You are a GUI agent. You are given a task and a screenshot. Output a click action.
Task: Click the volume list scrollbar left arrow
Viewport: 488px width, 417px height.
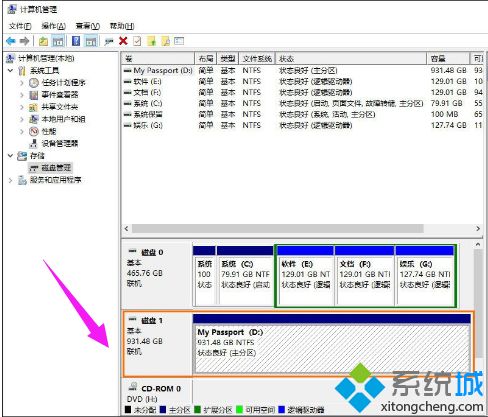point(126,229)
